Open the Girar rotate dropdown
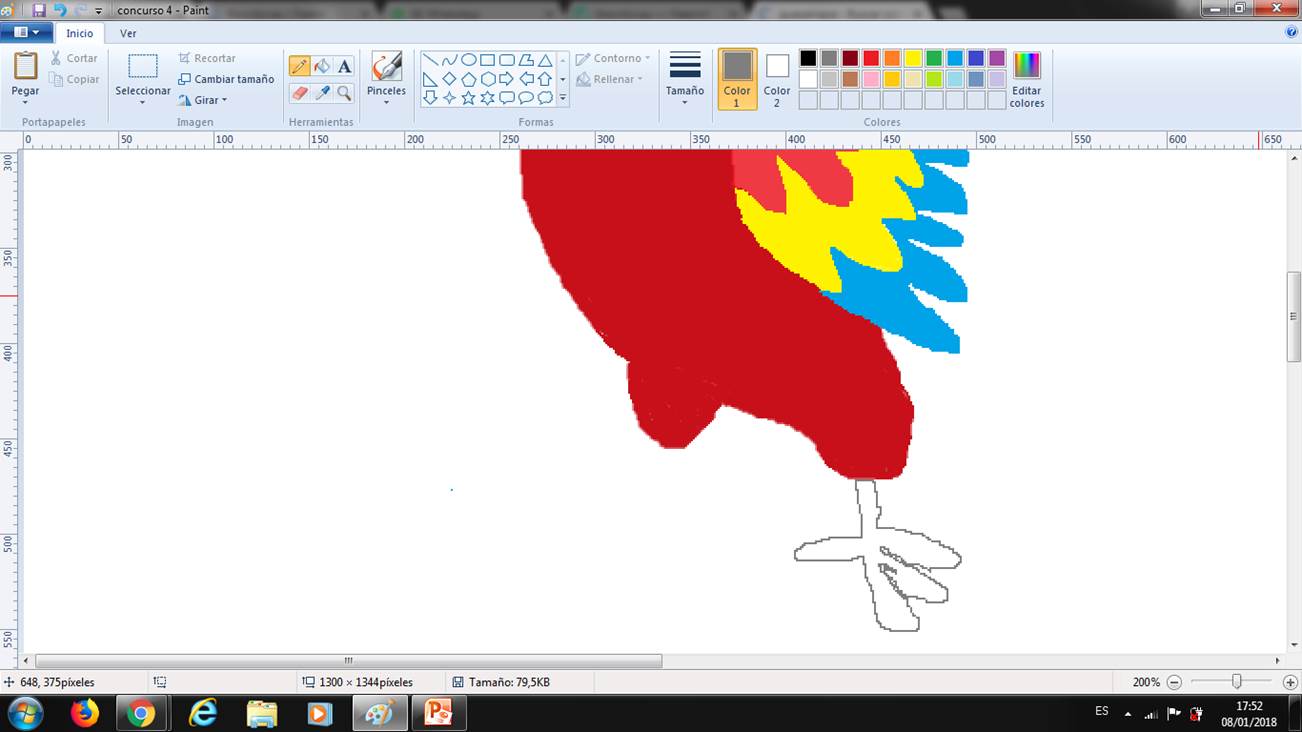 (x=203, y=100)
